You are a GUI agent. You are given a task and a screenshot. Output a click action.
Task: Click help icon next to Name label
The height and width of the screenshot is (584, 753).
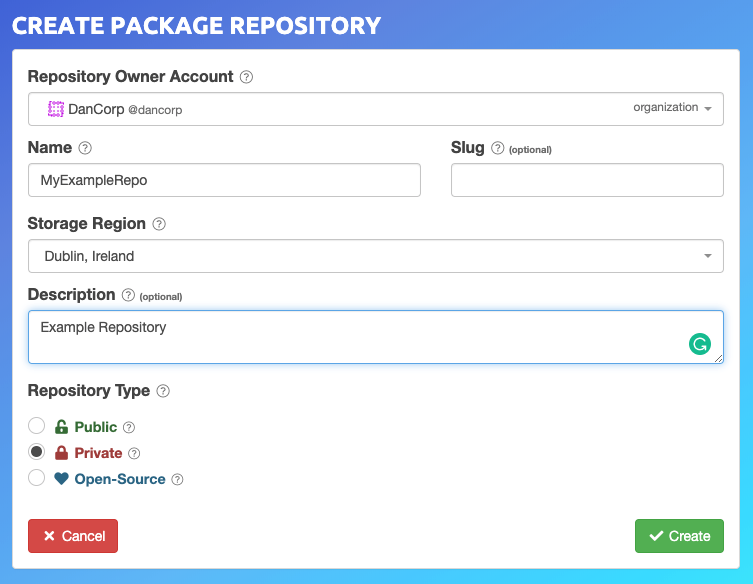point(85,148)
